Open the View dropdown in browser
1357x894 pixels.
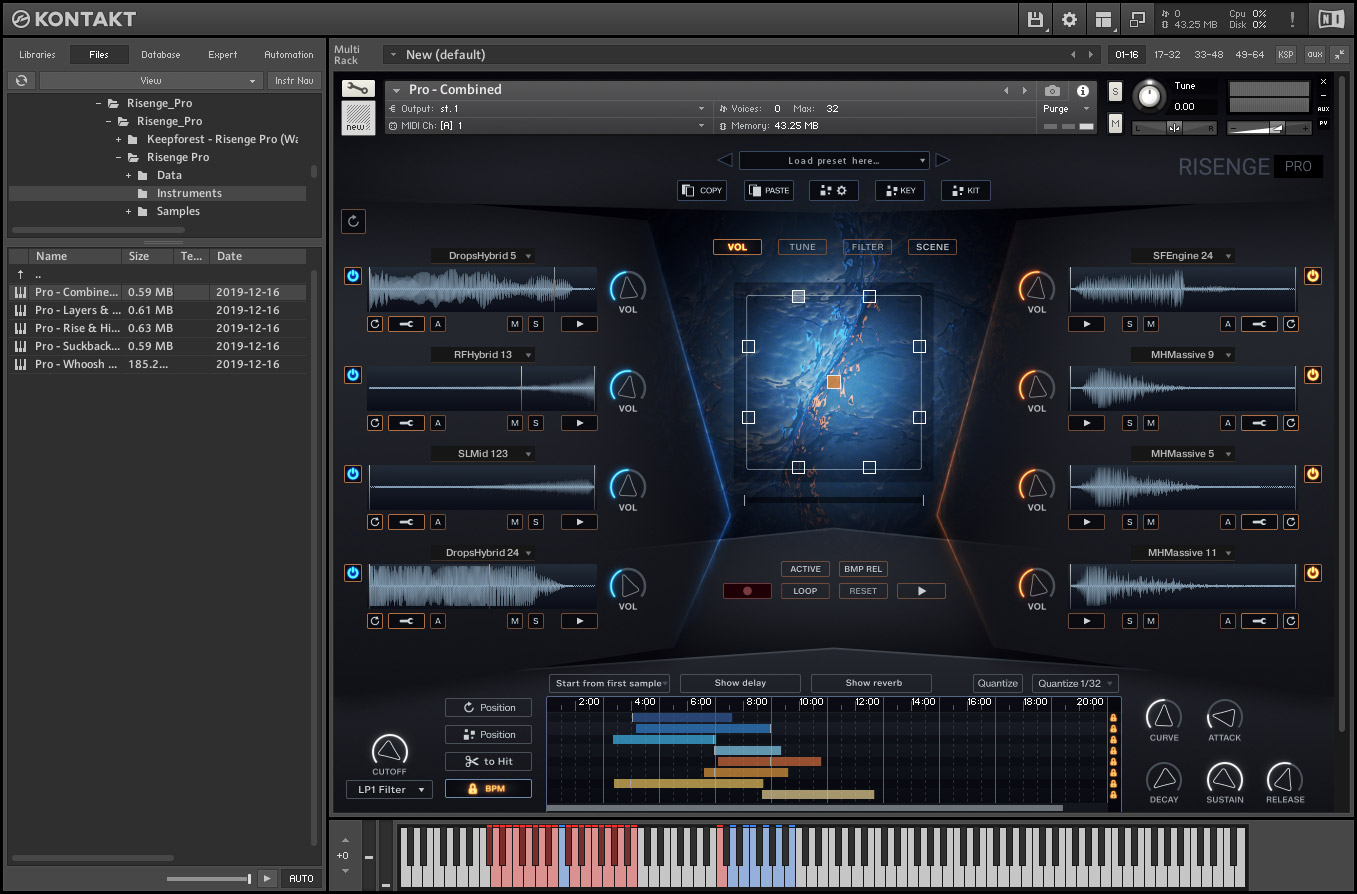(151, 80)
